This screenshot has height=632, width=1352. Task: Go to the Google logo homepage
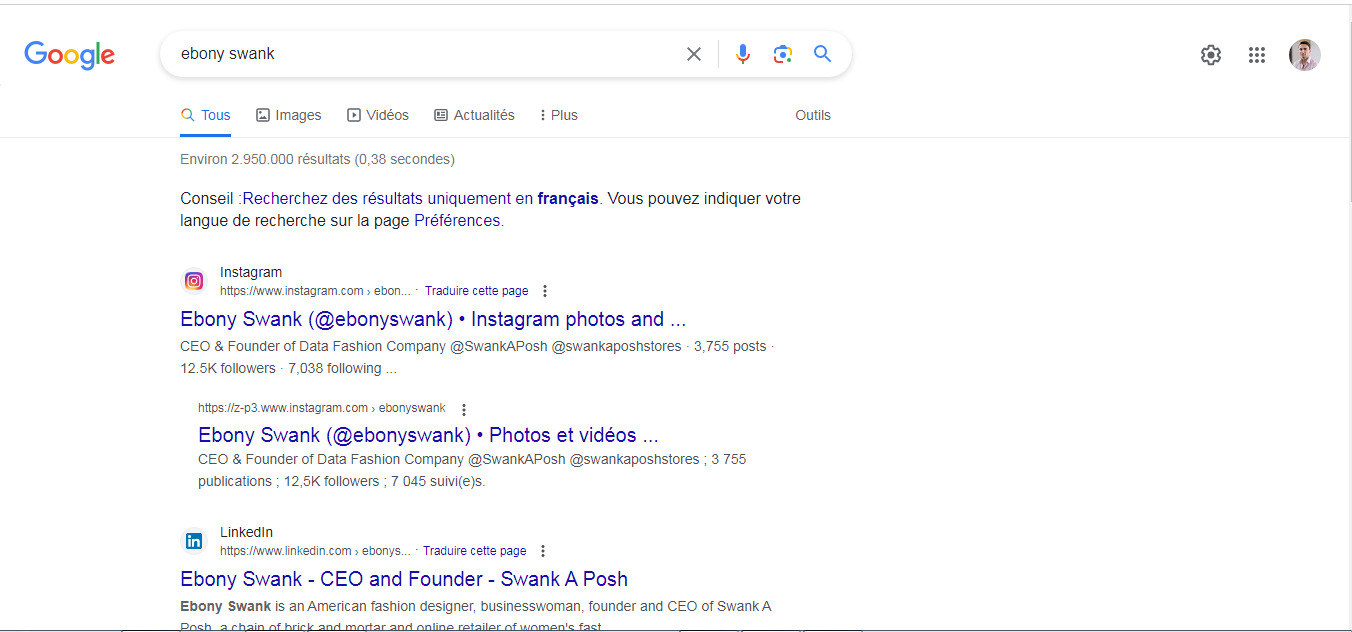tap(70, 55)
